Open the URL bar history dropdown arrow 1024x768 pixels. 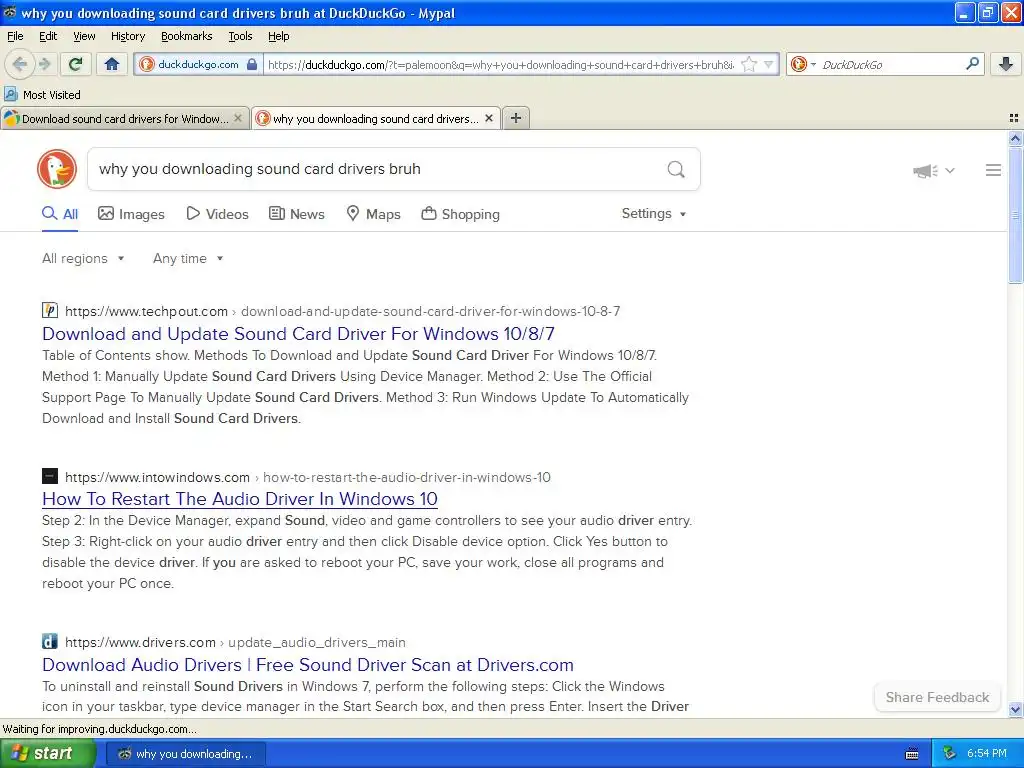tap(769, 64)
